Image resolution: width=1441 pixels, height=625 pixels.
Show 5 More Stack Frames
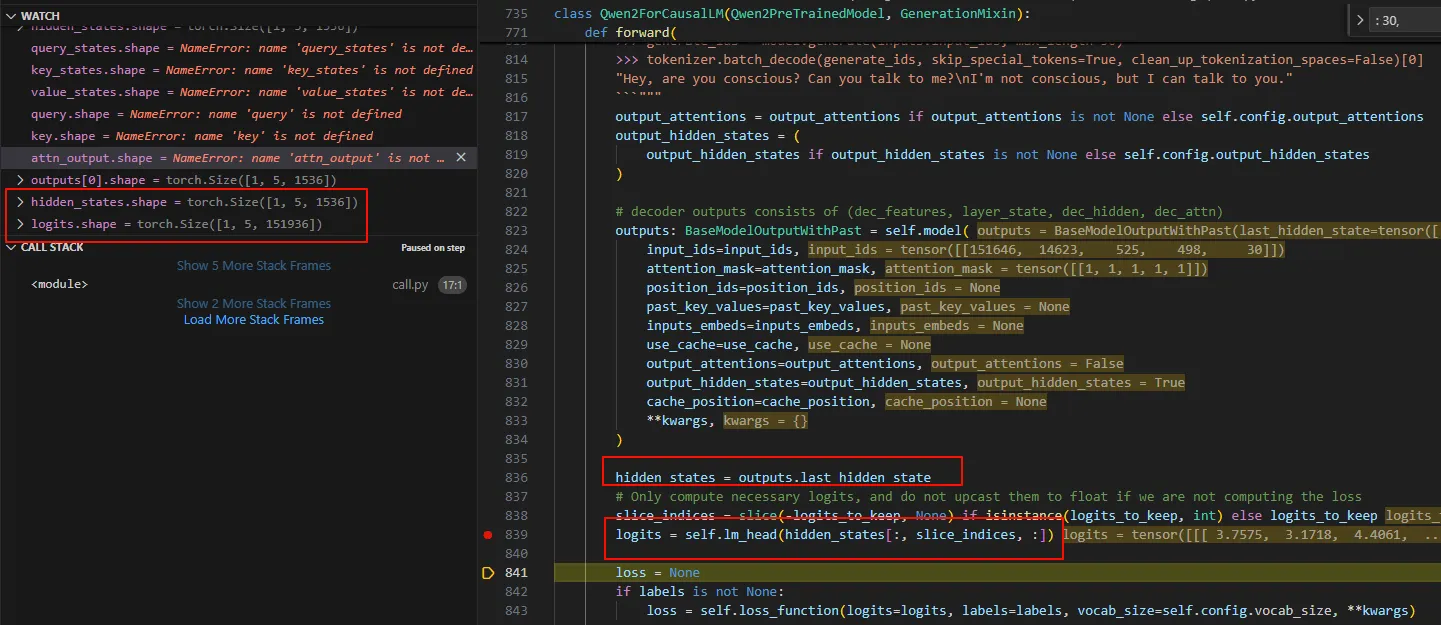(x=254, y=266)
